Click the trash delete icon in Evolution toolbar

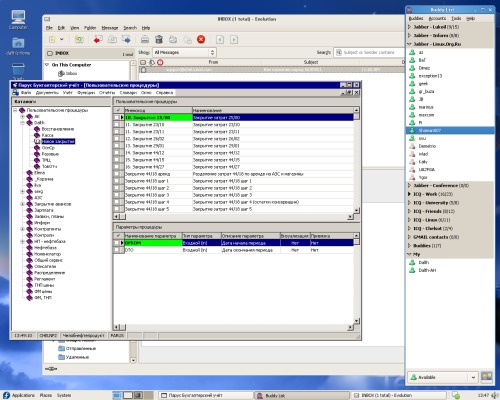click(159, 39)
